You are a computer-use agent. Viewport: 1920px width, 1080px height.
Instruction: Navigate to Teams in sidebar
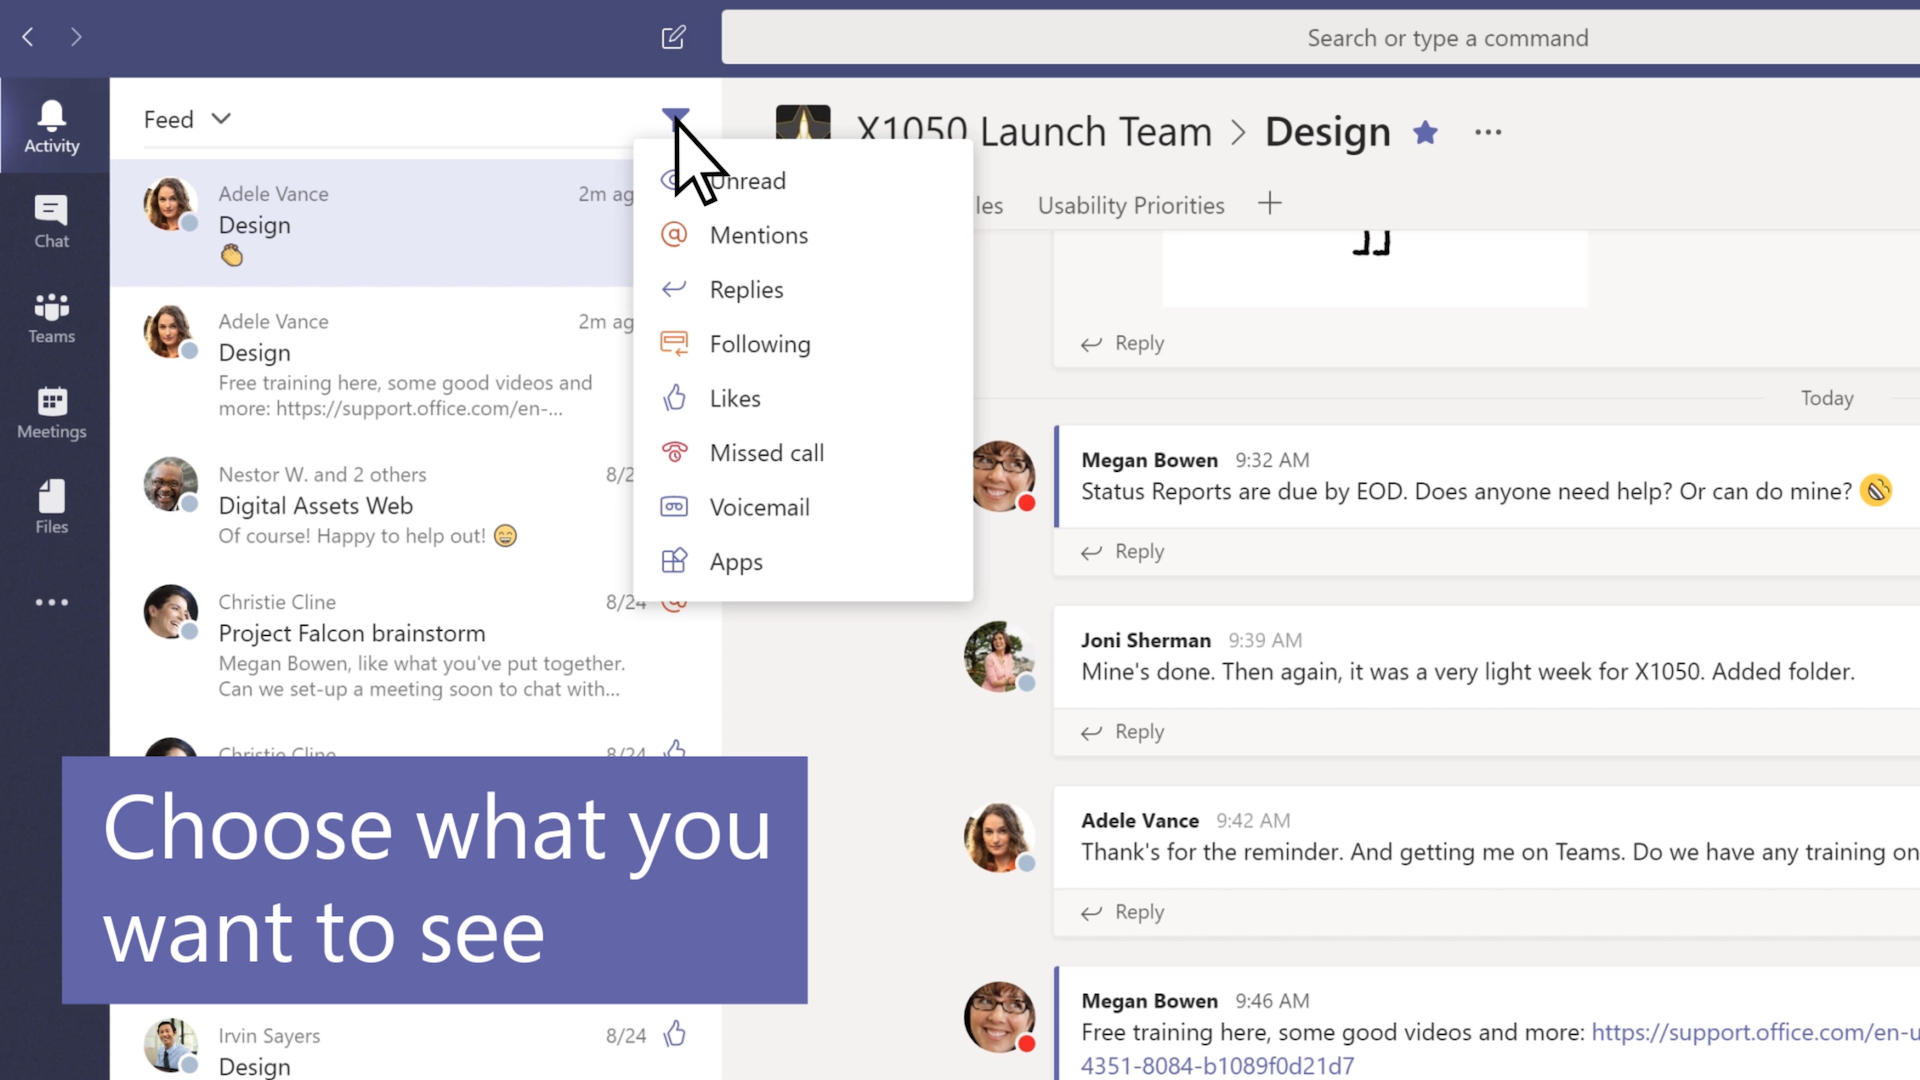[x=50, y=316]
